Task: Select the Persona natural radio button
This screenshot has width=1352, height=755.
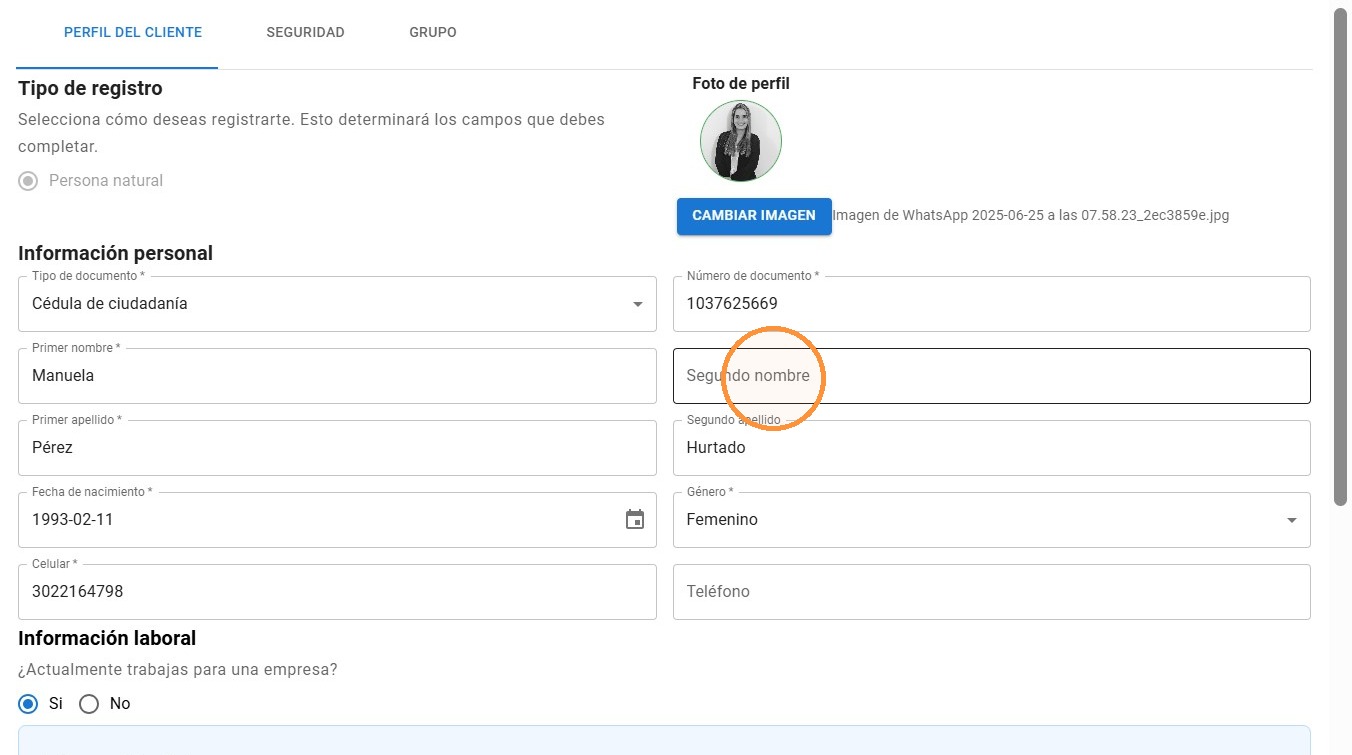Action: coord(29,181)
